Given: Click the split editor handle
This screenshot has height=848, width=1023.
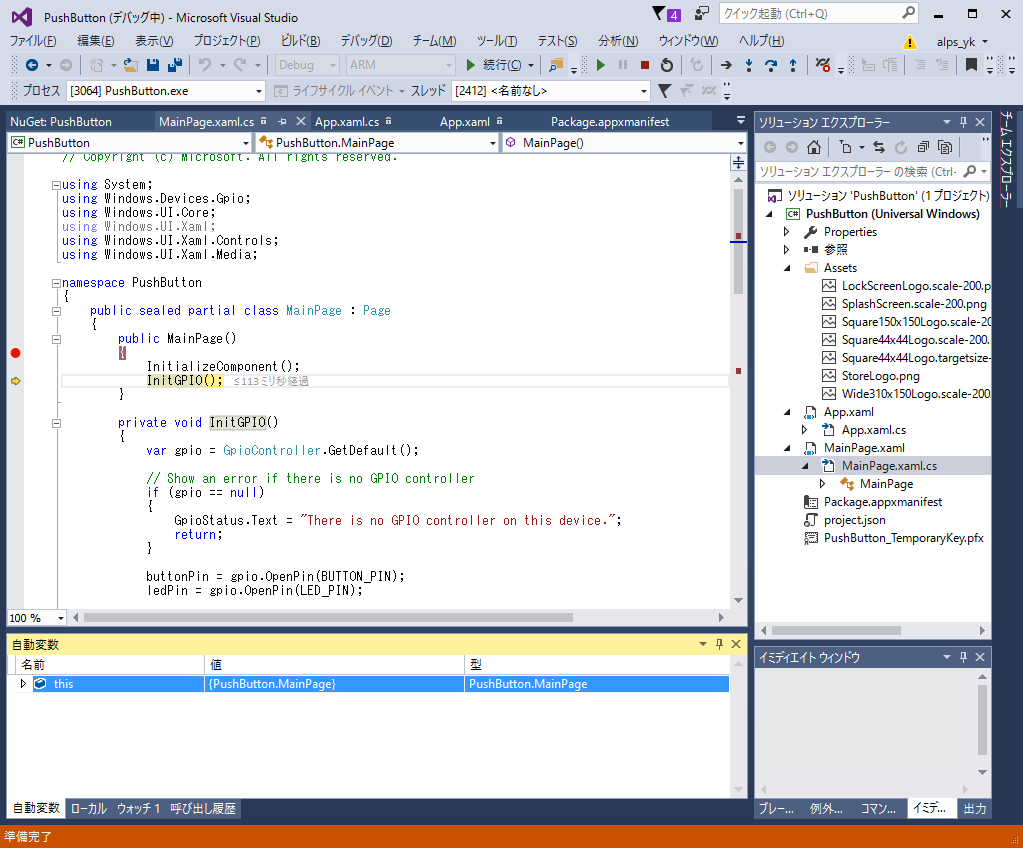Looking at the screenshot, I should click(x=739, y=162).
